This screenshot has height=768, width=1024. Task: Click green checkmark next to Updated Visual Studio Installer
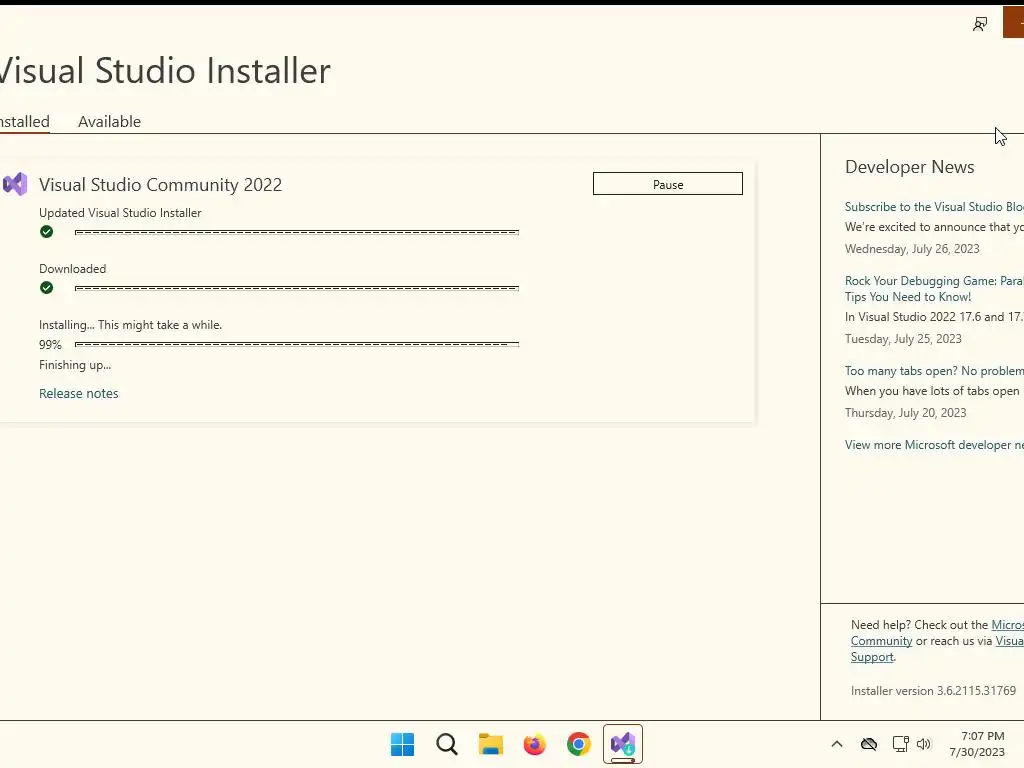[x=46, y=231]
